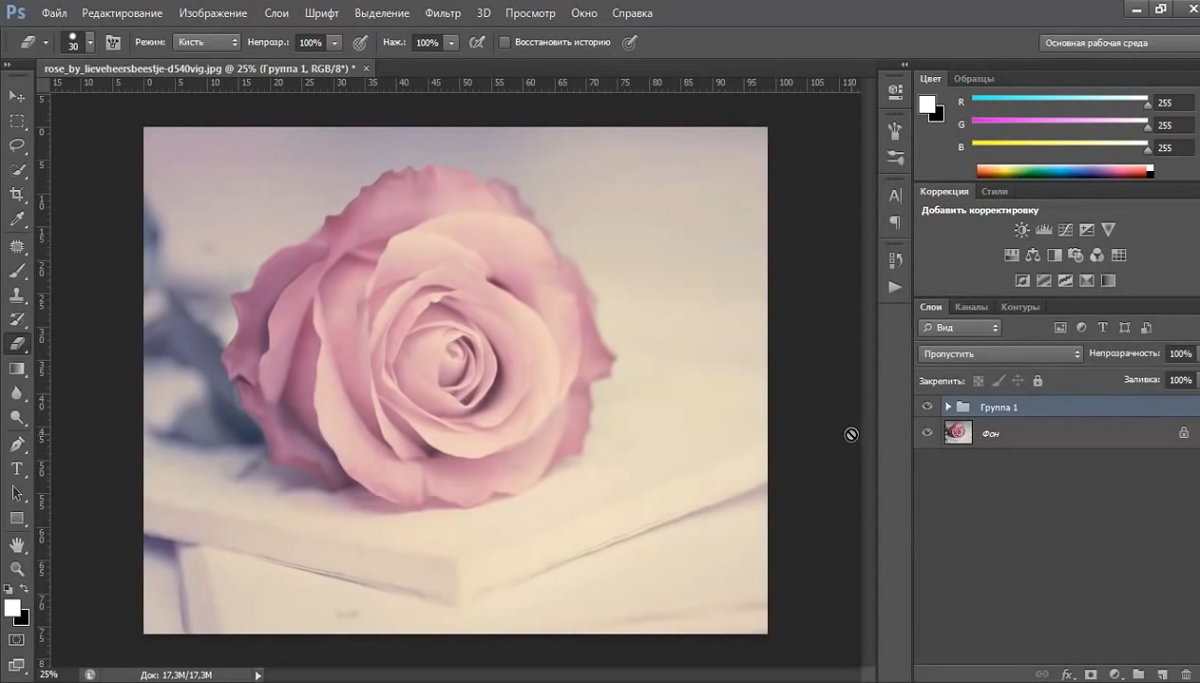Screen dimensions: 1200x683
Task: Activate the Hand tool
Action: pos(17,544)
